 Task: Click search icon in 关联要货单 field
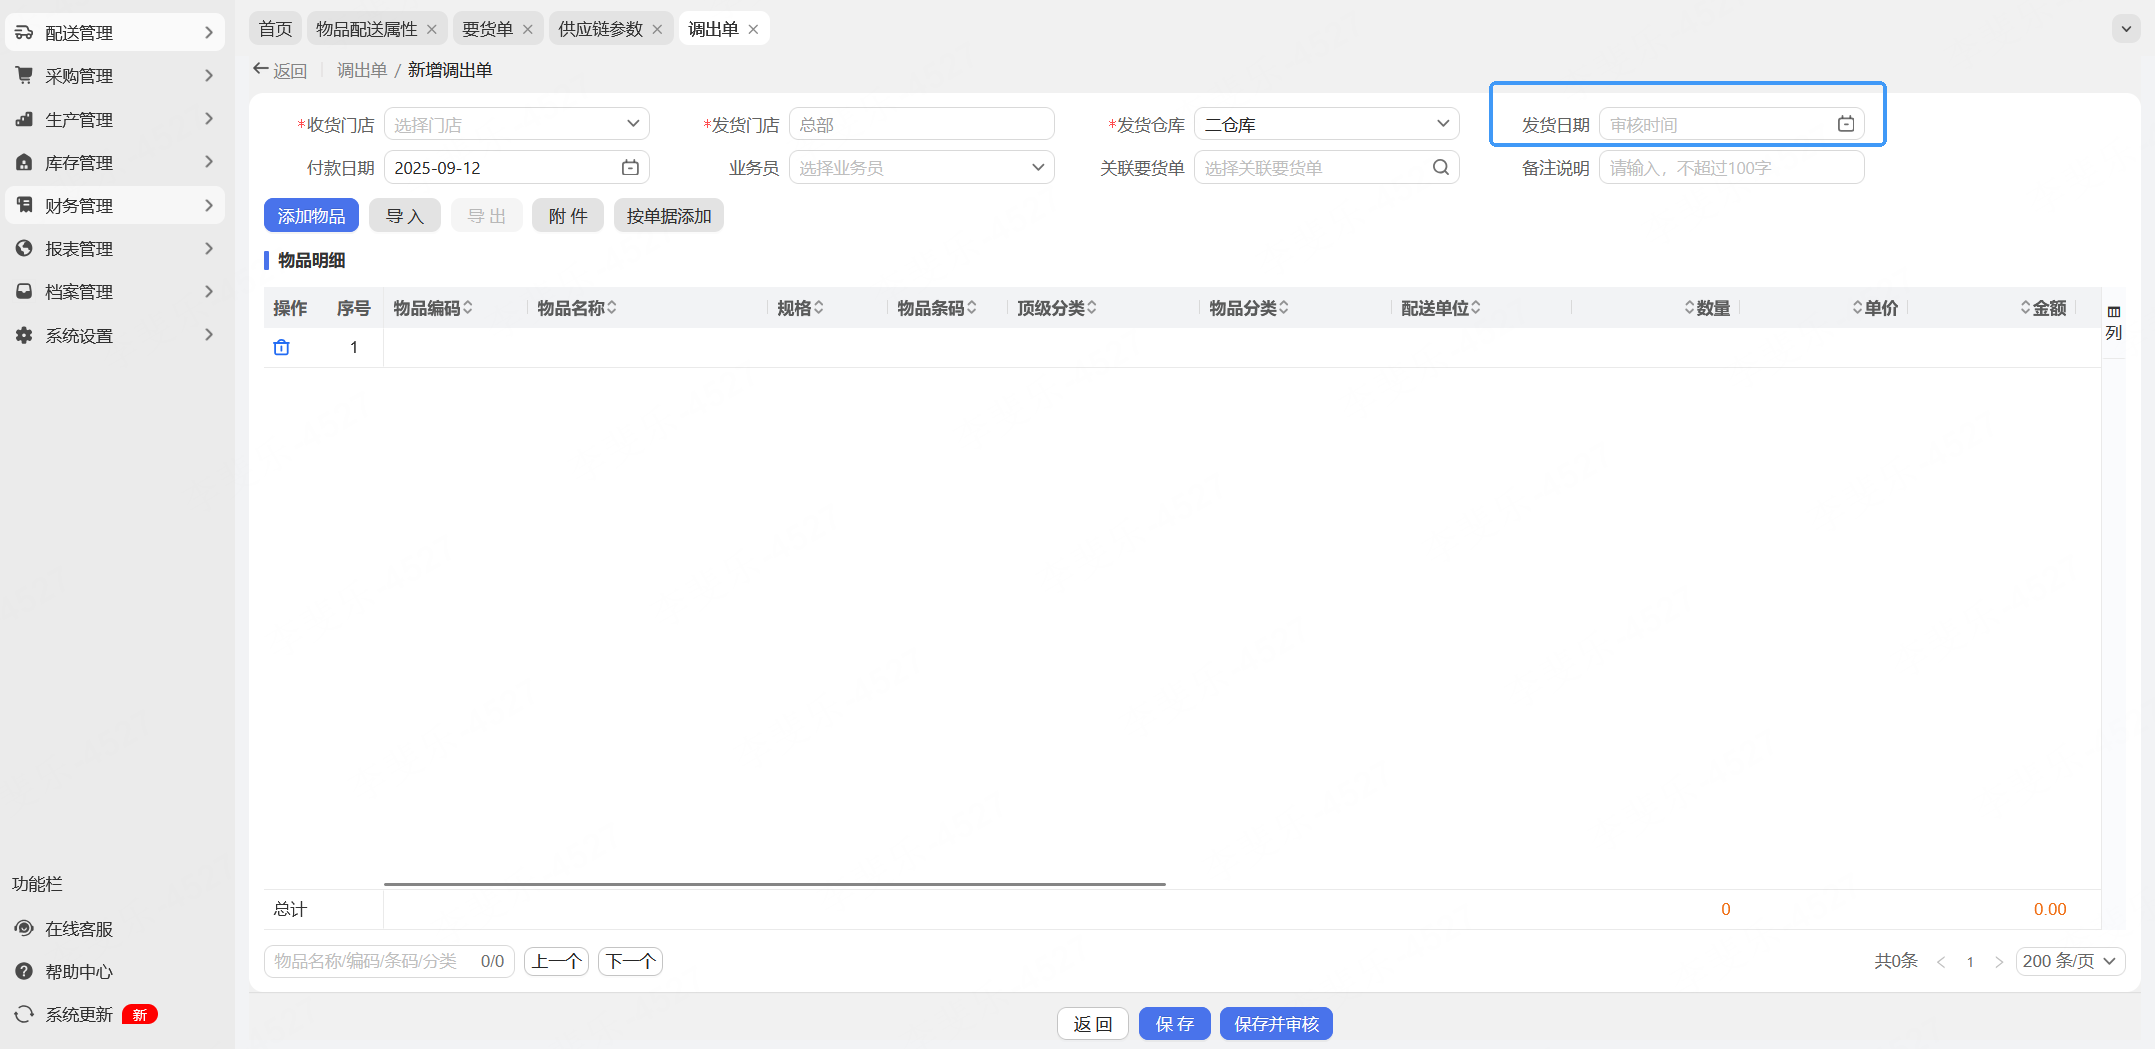(x=1440, y=167)
